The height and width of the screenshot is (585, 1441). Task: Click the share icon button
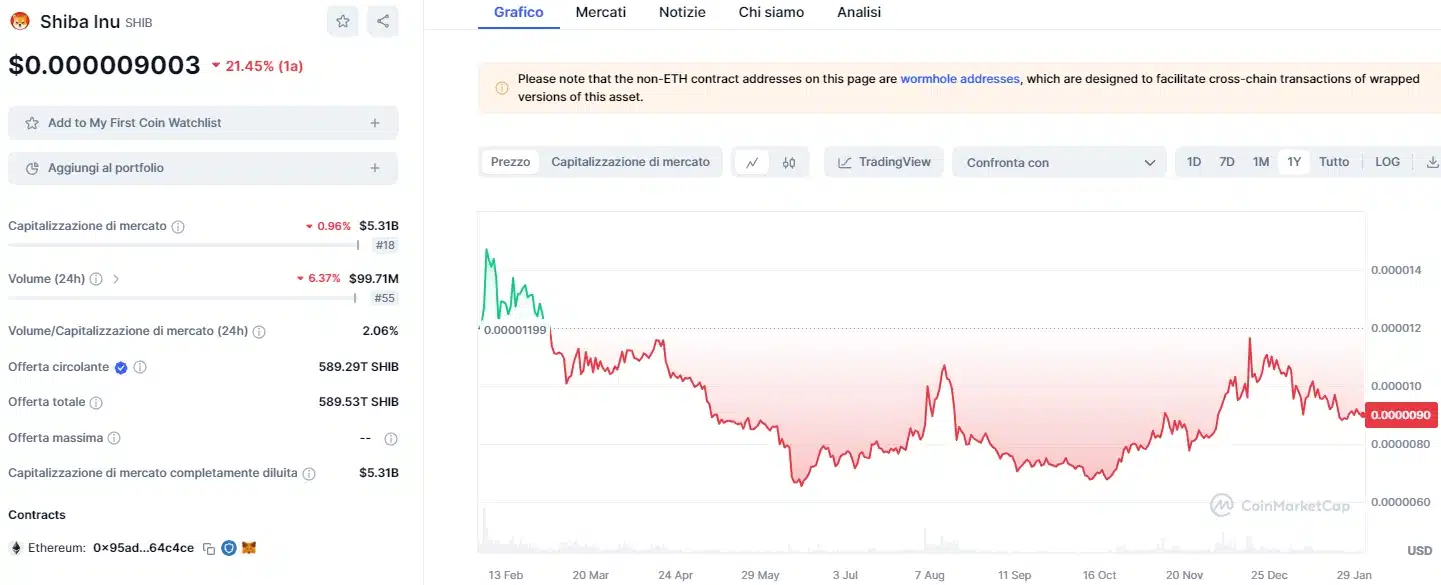tap(382, 21)
